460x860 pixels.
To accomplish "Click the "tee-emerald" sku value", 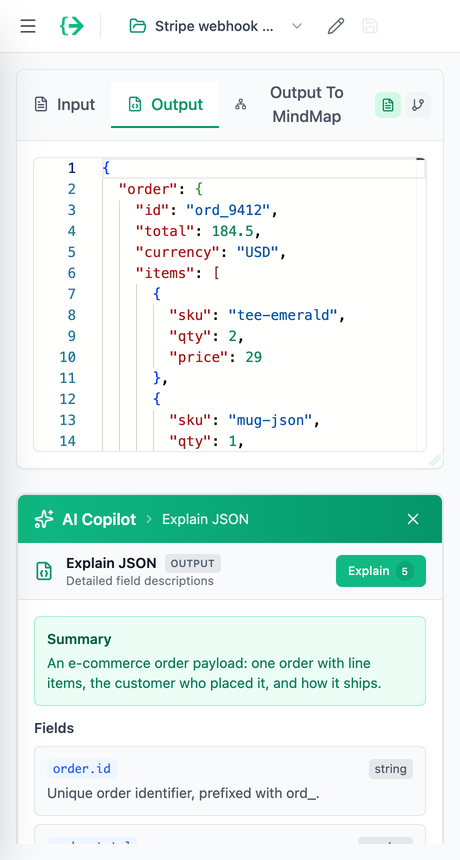I will pyautogui.click(x=282, y=315).
